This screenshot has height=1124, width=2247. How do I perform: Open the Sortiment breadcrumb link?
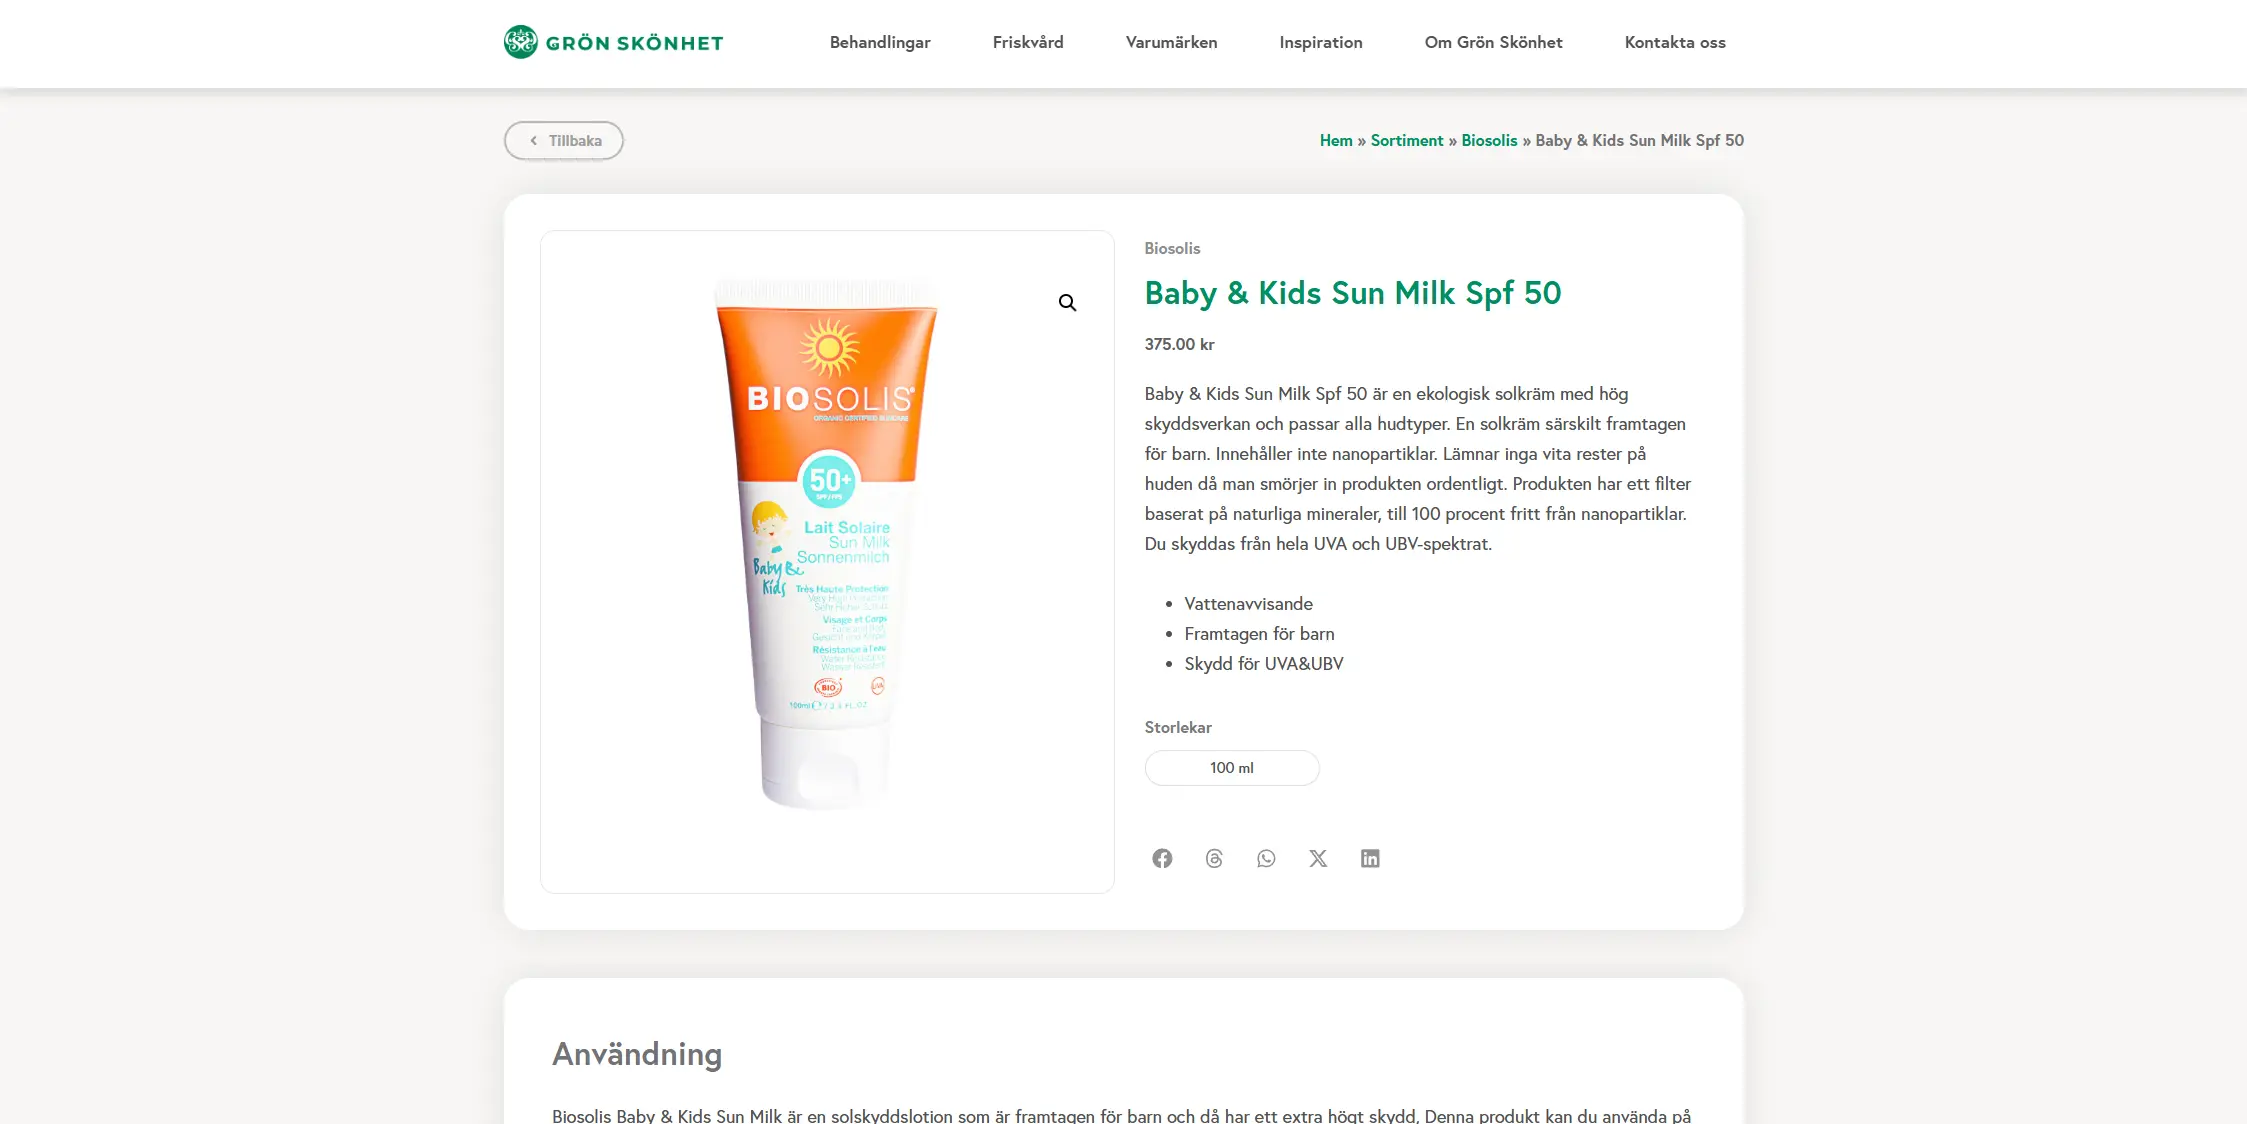click(x=1407, y=140)
